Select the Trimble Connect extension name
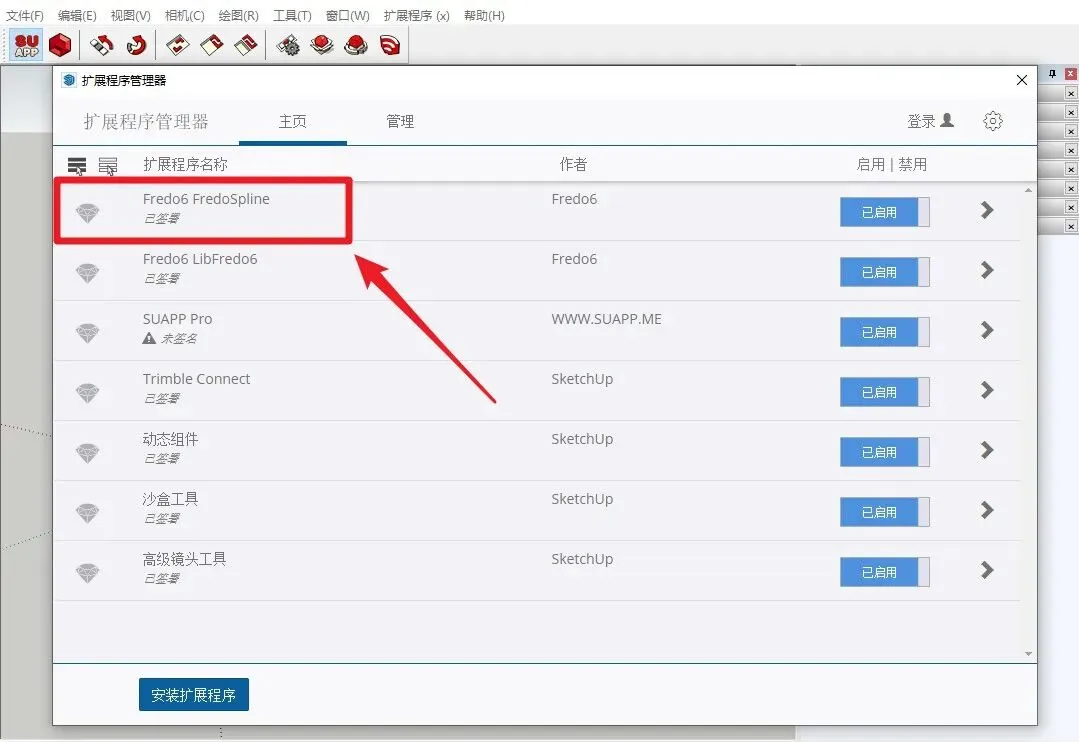Screen dimensions: 1079x742 (196, 379)
